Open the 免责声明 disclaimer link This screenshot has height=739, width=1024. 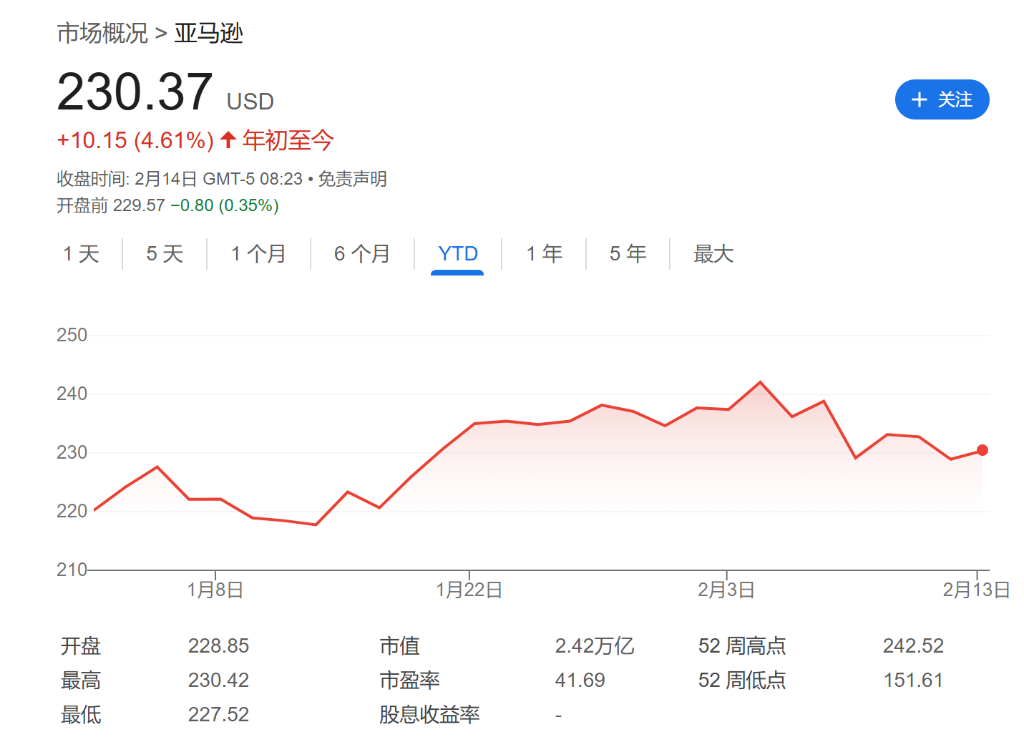(x=352, y=179)
